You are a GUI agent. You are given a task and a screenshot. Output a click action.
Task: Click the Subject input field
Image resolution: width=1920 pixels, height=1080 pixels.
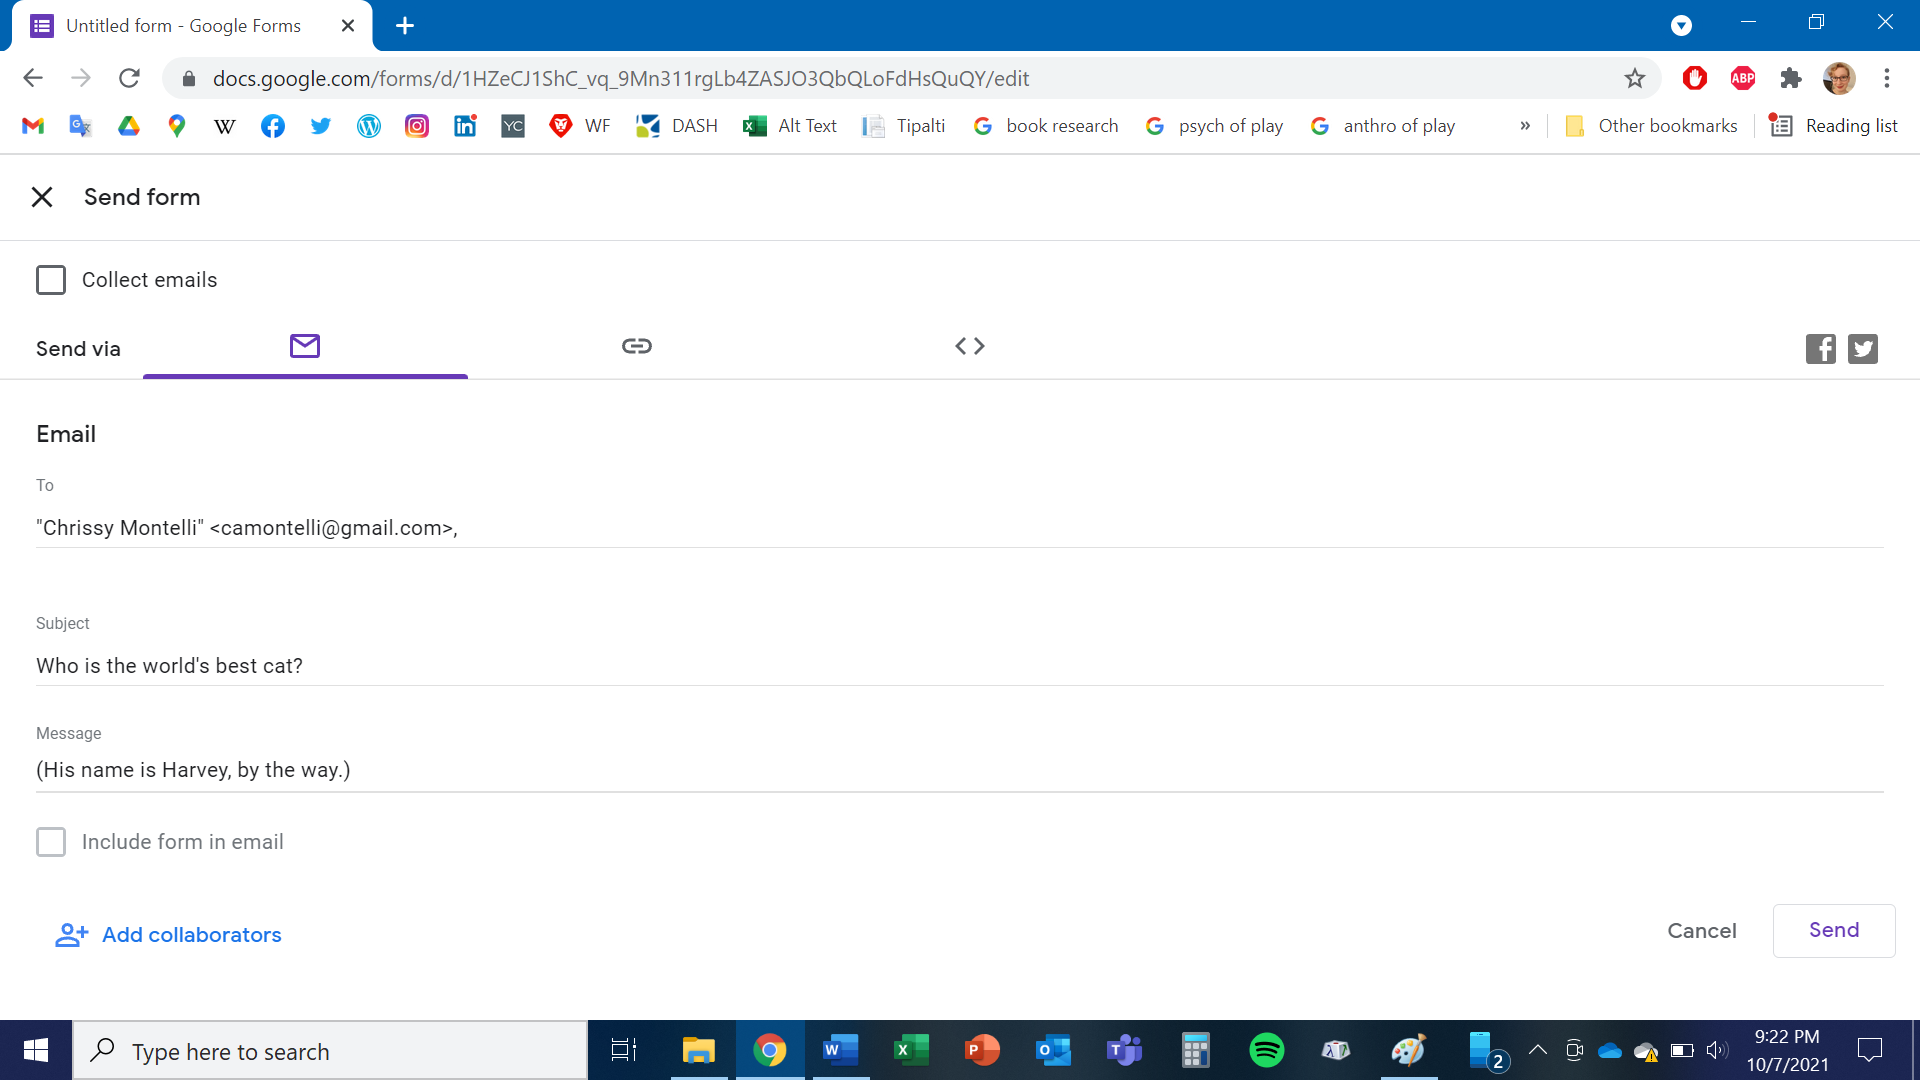(959, 666)
